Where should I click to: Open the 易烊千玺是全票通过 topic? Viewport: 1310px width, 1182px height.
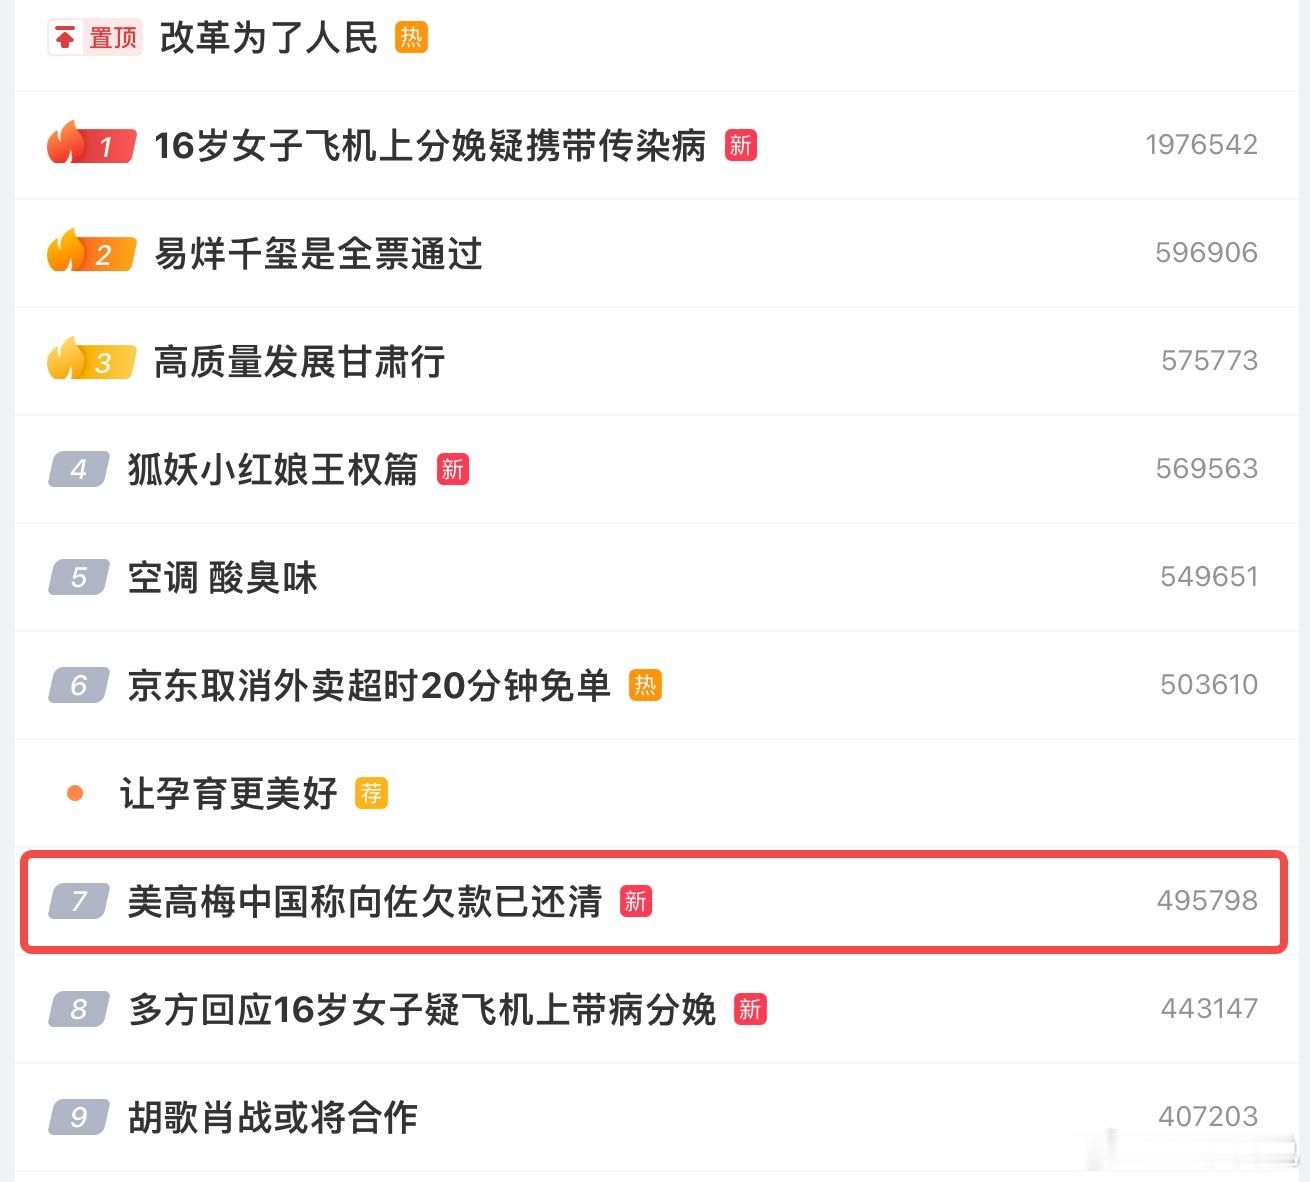[318, 254]
